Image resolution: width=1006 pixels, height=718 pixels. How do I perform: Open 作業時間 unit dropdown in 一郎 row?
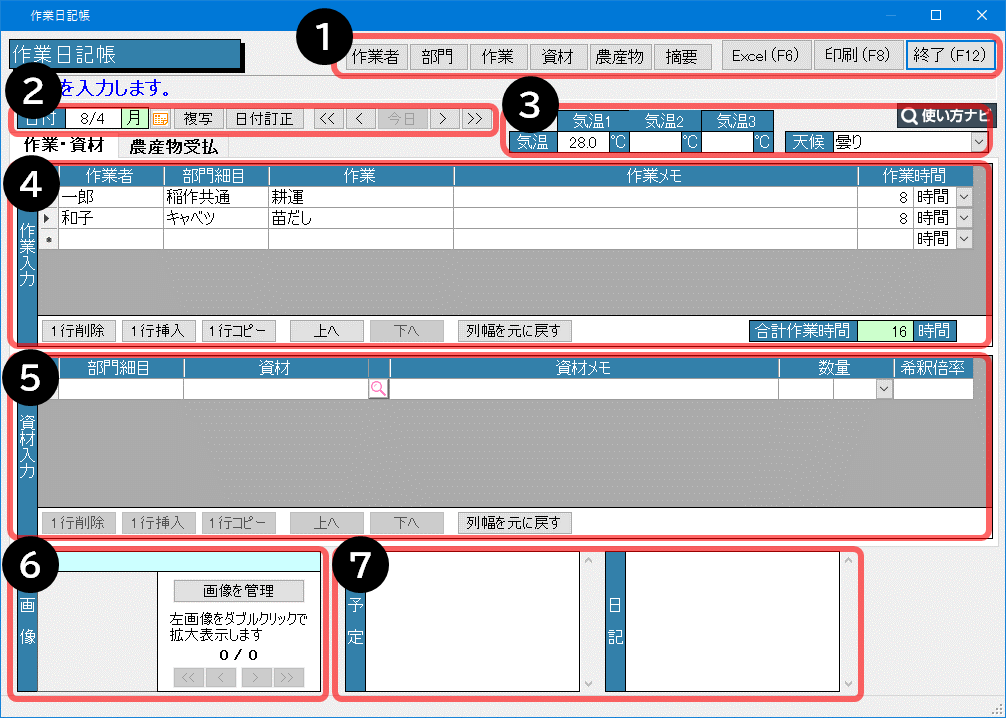(x=964, y=197)
